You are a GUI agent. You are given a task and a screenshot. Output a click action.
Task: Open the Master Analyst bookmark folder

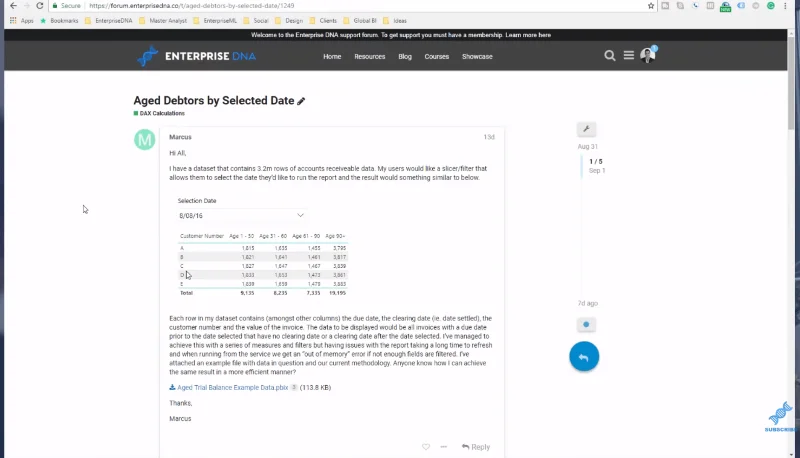coord(163,21)
